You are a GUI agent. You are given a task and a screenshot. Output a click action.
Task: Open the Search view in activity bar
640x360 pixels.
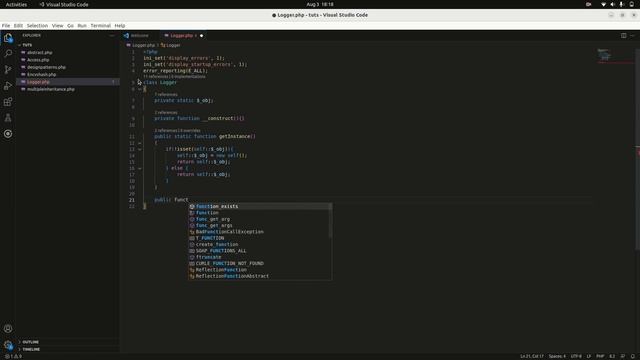(x=8, y=53)
